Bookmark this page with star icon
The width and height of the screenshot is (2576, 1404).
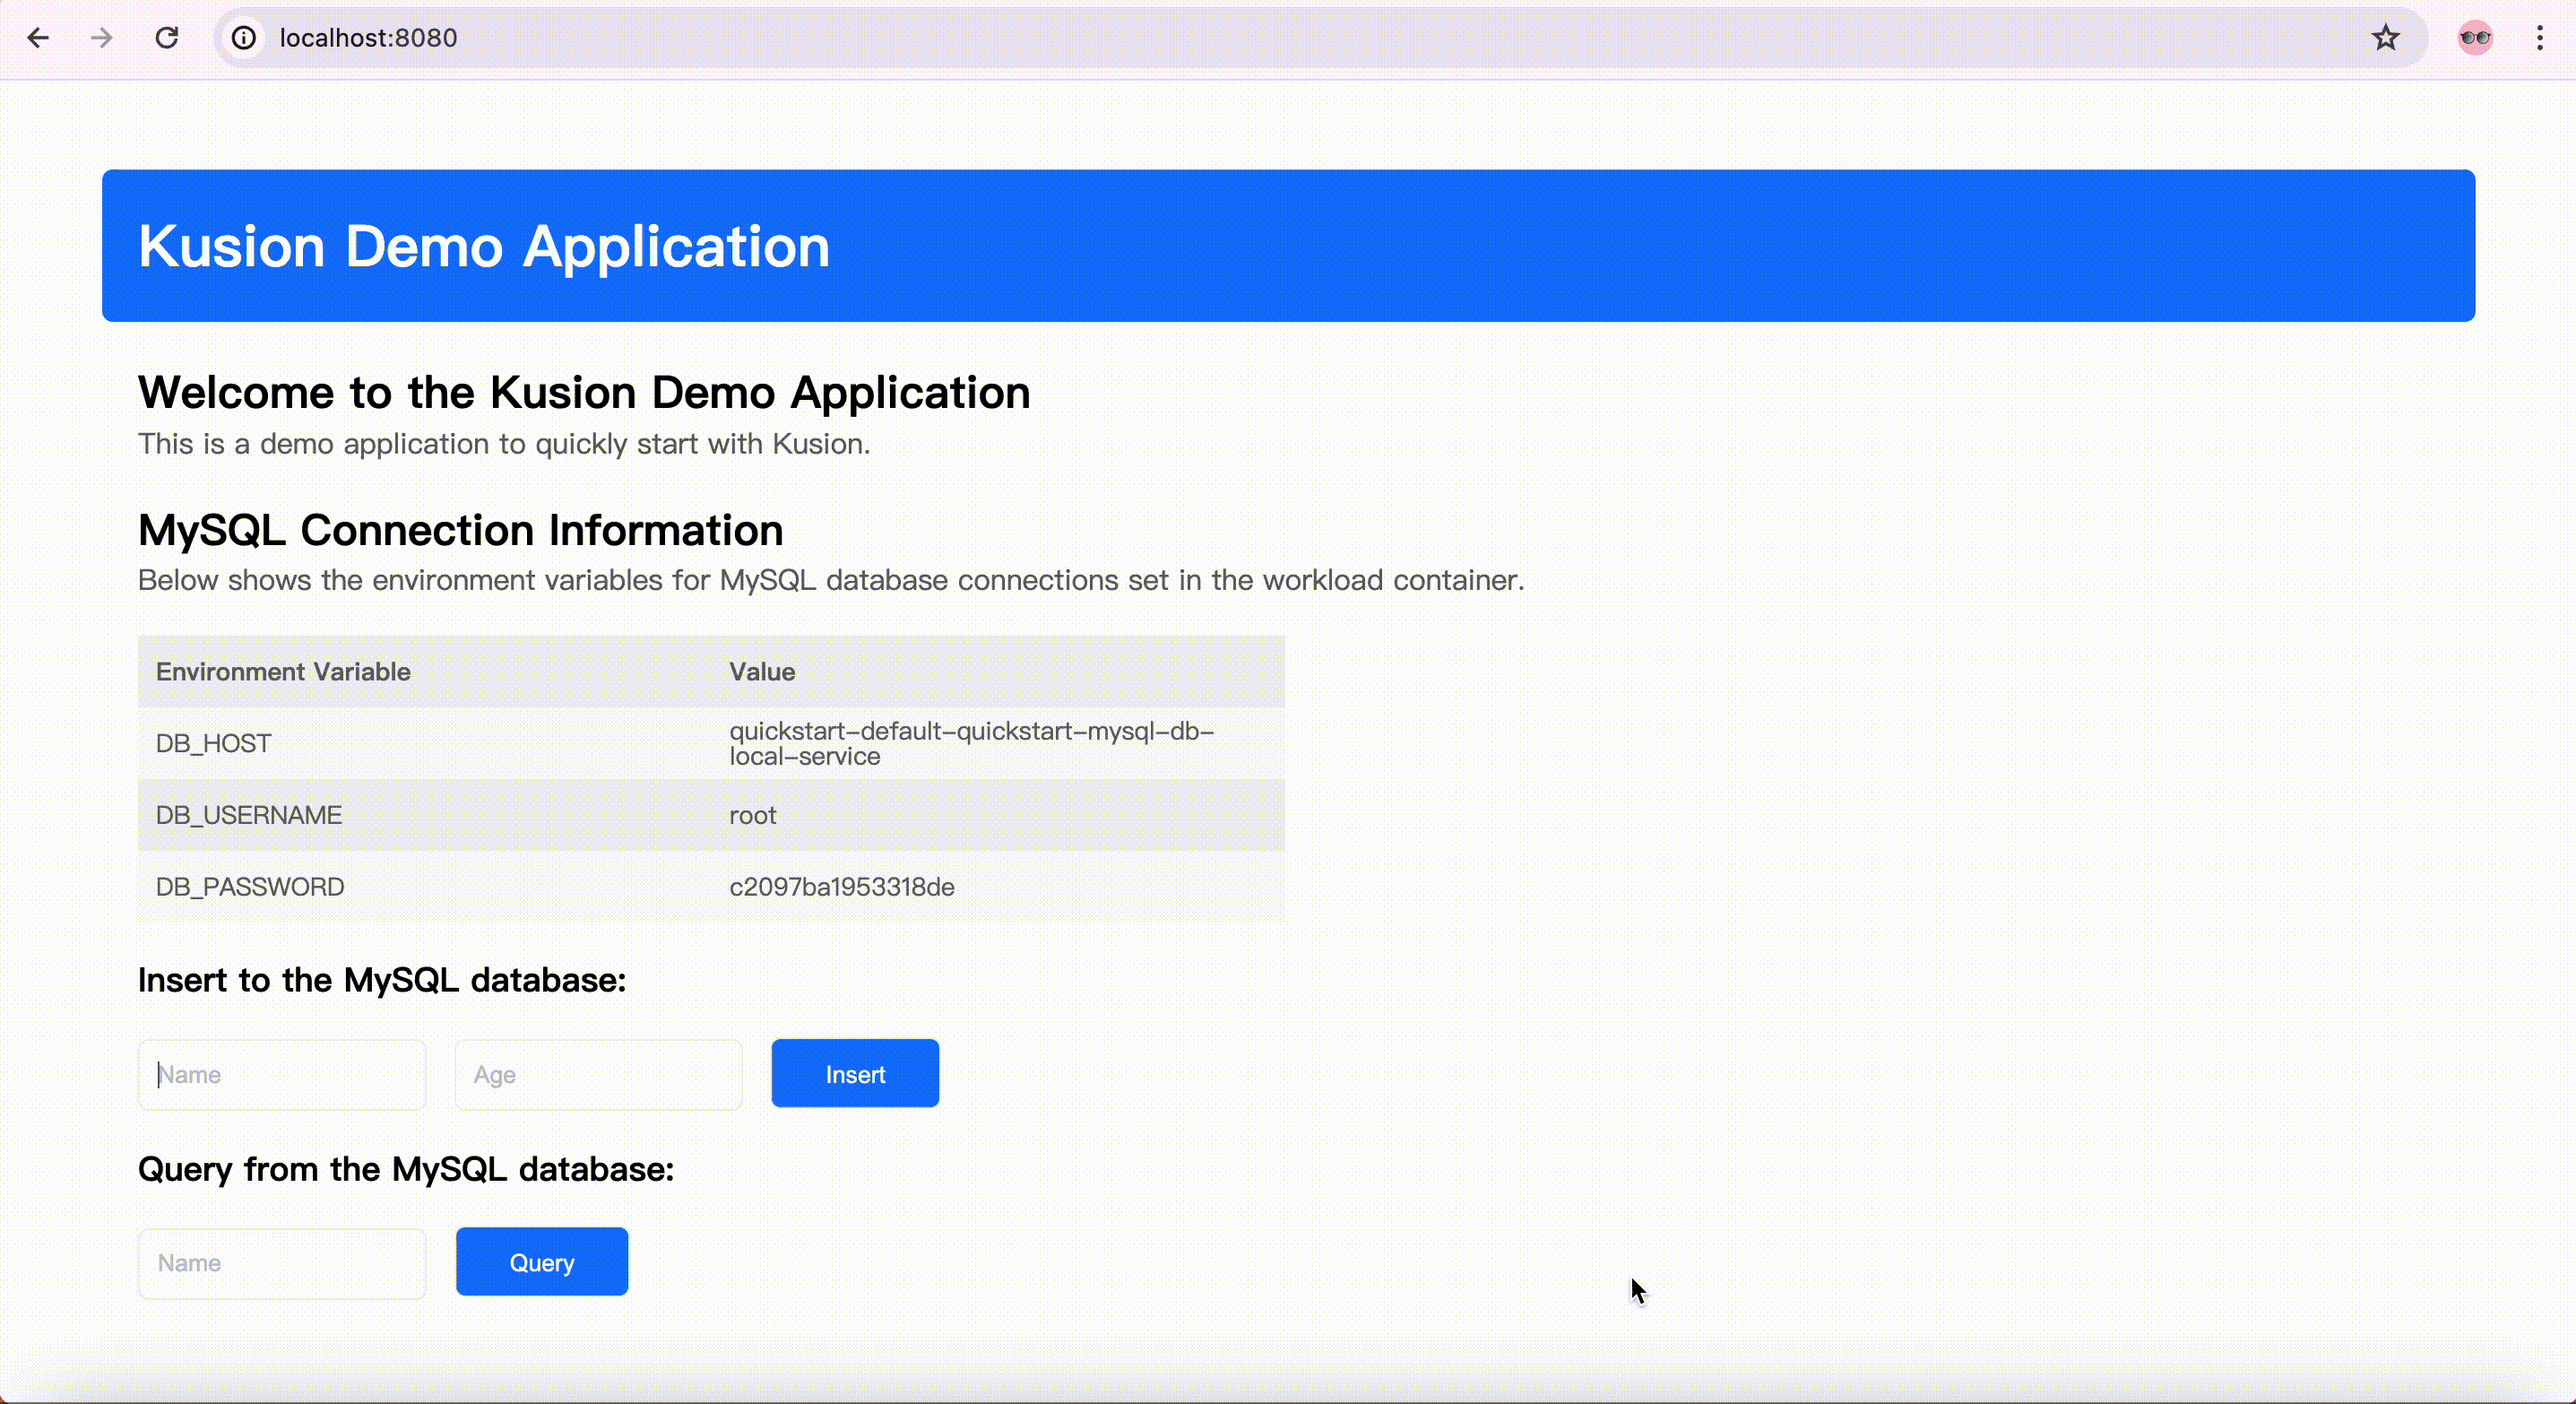pyautogui.click(x=2385, y=38)
